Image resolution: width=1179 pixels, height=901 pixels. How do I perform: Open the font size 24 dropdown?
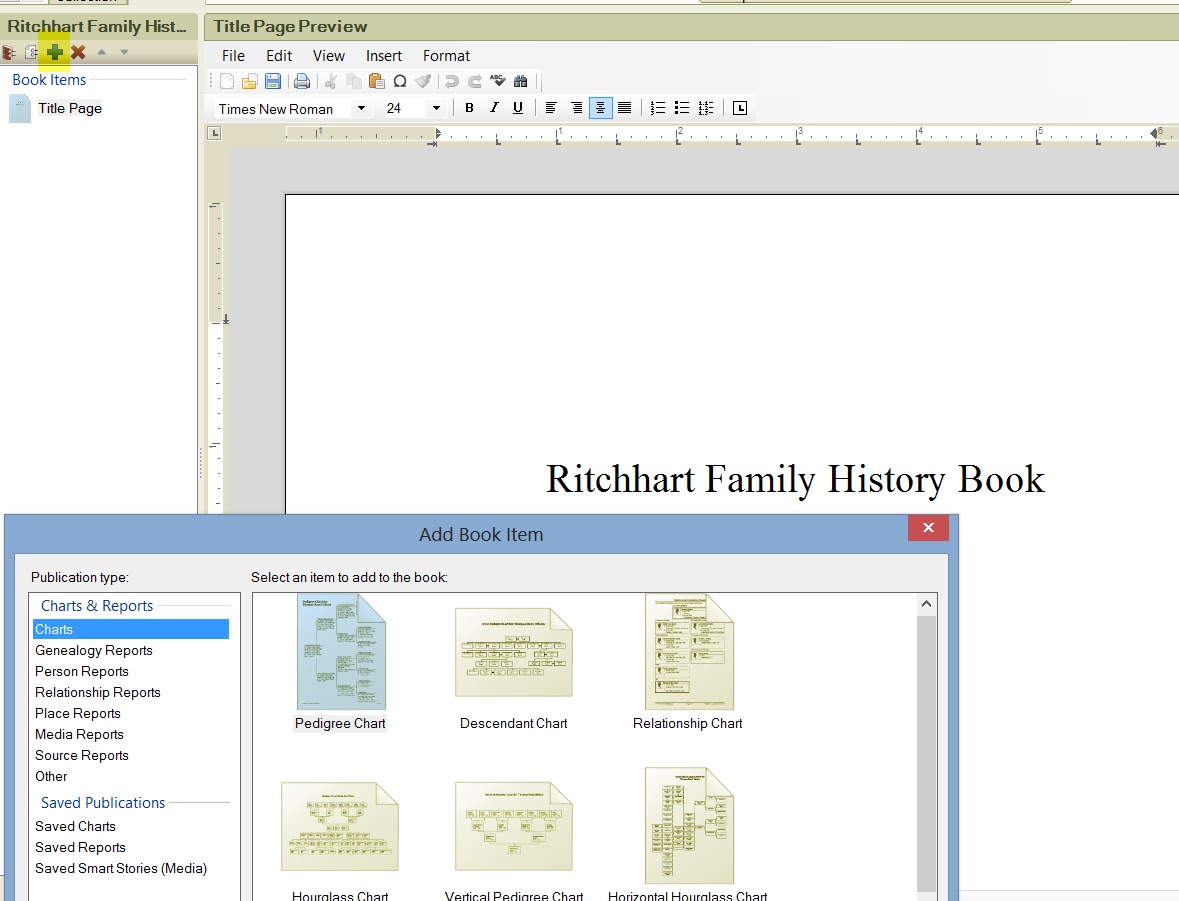pos(436,108)
